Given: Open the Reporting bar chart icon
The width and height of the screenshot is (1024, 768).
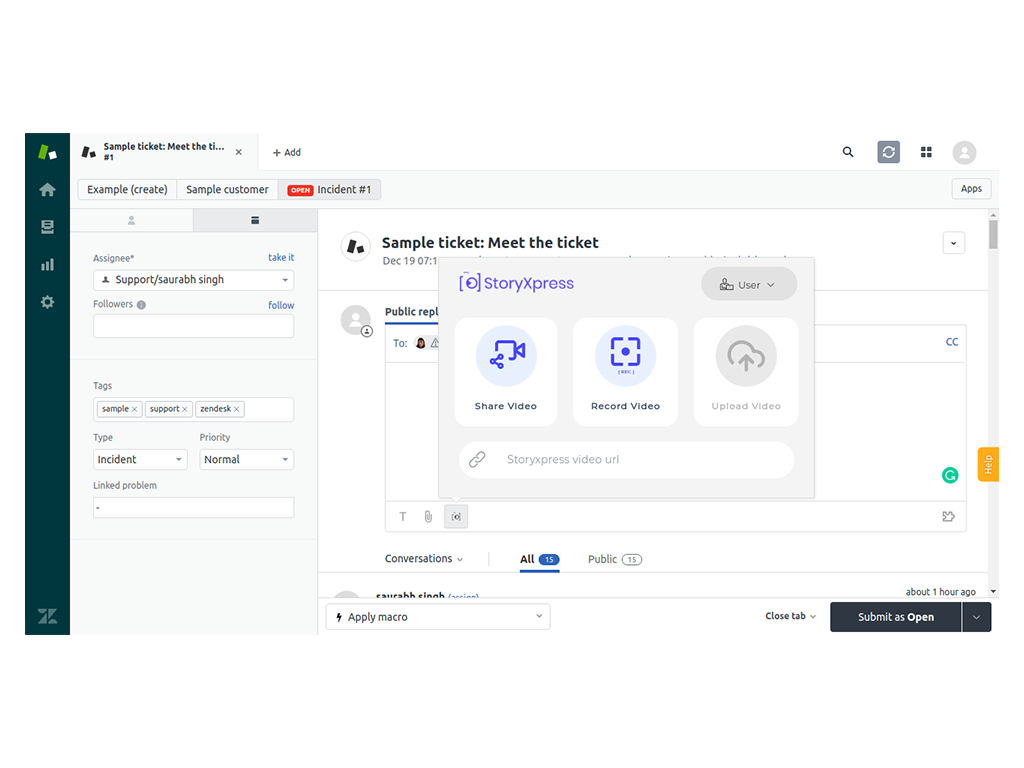Looking at the screenshot, I should click(x=47, y=265).
